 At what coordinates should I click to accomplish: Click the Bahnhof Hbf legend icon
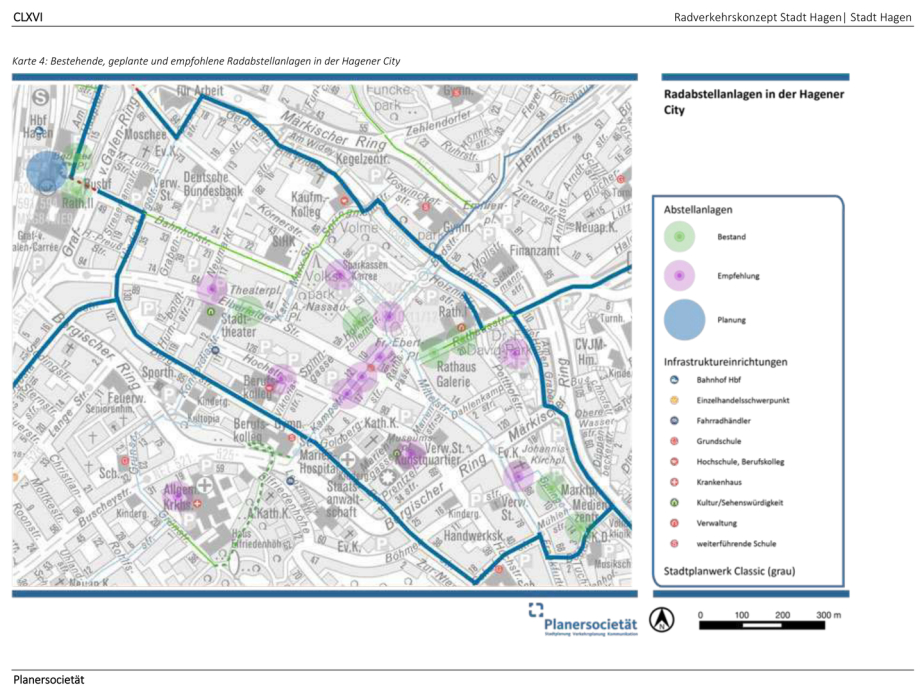tap(674, 380)
